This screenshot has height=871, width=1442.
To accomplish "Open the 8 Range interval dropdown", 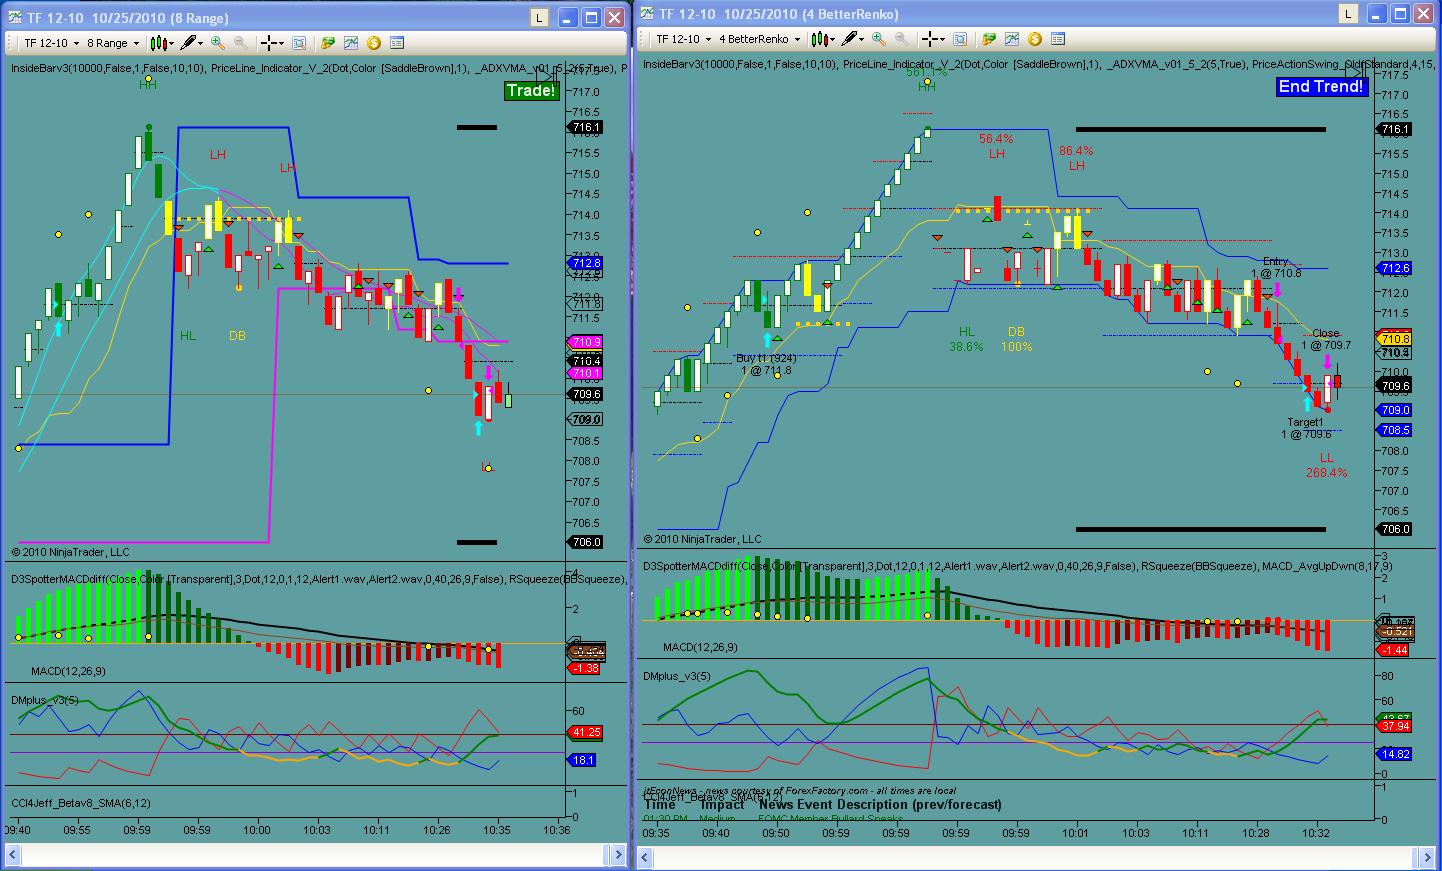I will click(x=112, y=43).
